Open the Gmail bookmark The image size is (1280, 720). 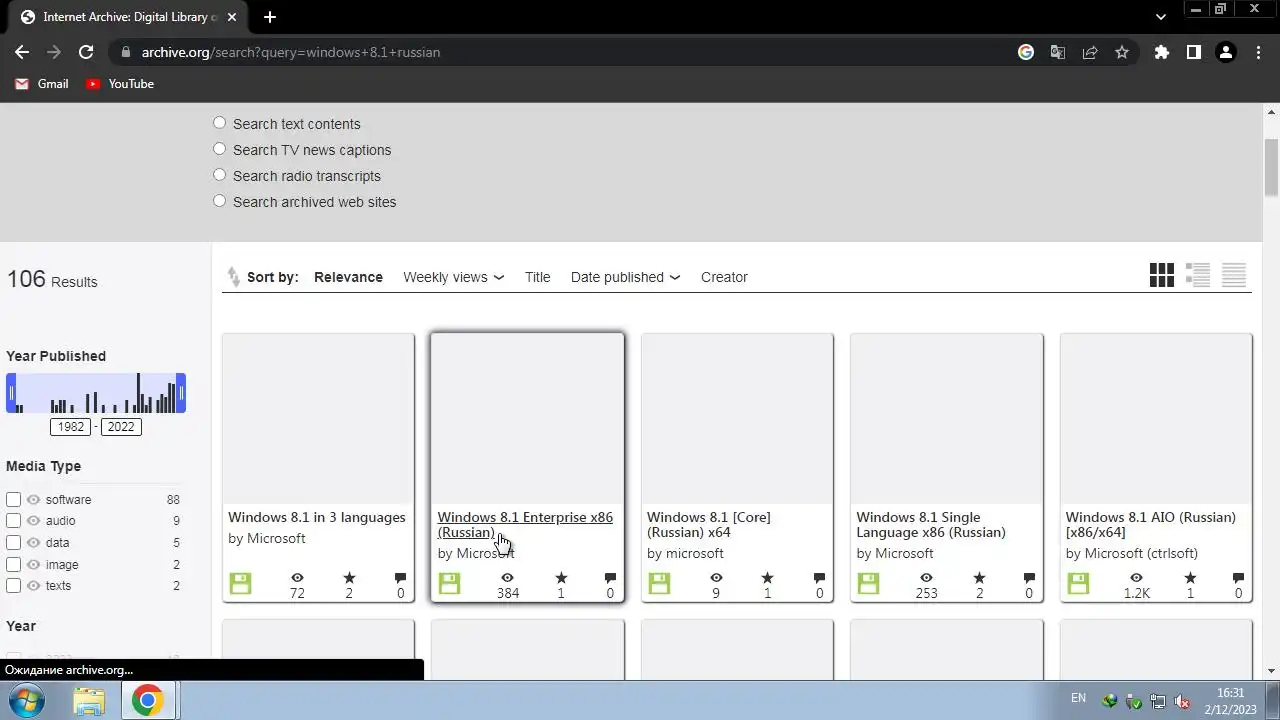pos(42,84)
